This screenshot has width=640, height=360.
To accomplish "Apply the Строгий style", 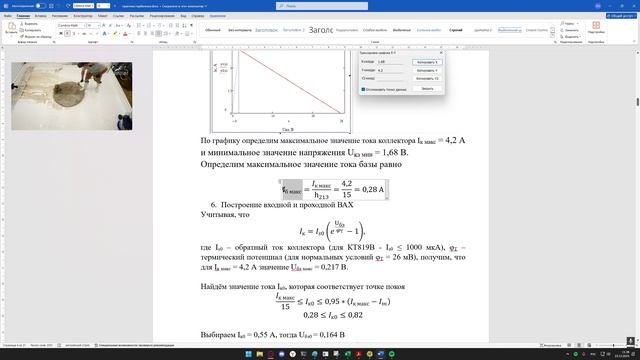I will tap(456, 30).
